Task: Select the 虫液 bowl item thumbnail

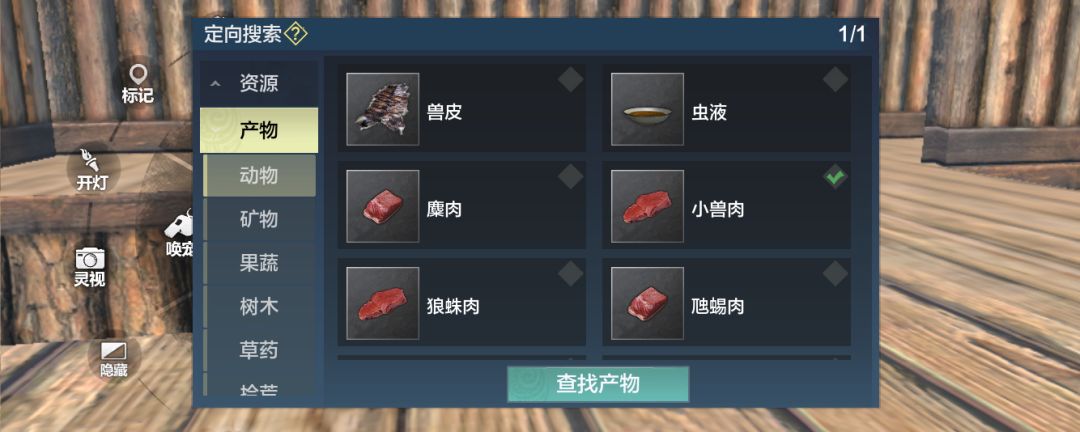Action: [x=647, y=109]
